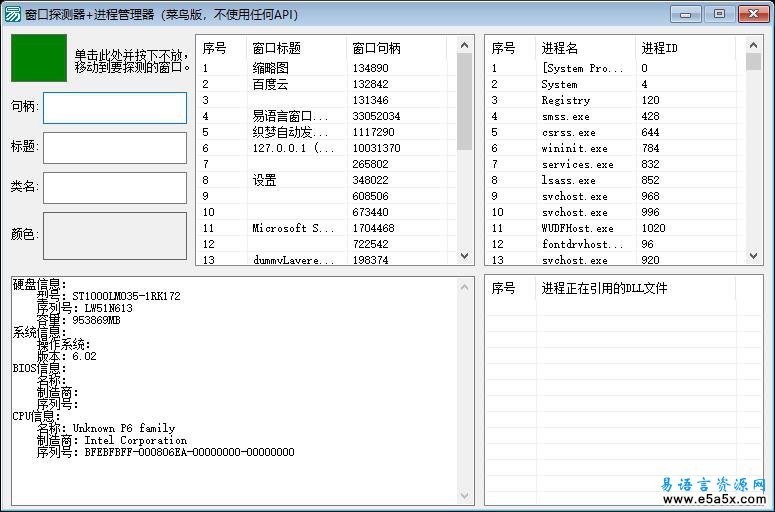Click window list scrollbar thumb
Screen dimensions: 775x512
(464, 101)
